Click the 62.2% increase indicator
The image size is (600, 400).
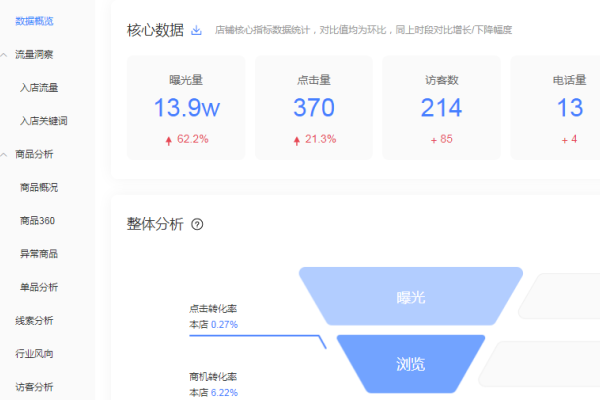coord(187,139)
